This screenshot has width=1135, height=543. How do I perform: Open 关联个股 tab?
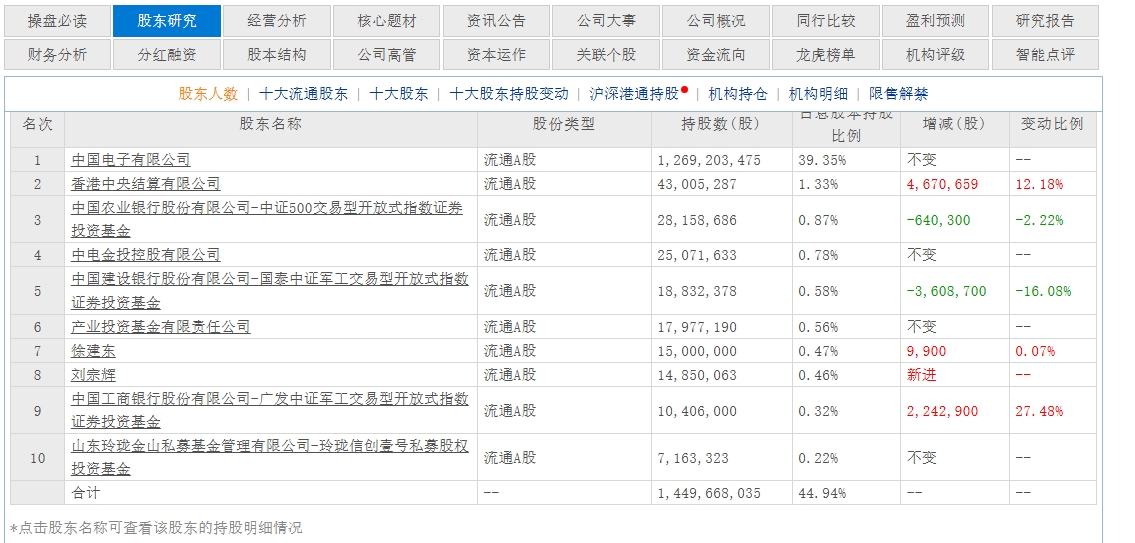pyautogui.click(x=606, y=55)
